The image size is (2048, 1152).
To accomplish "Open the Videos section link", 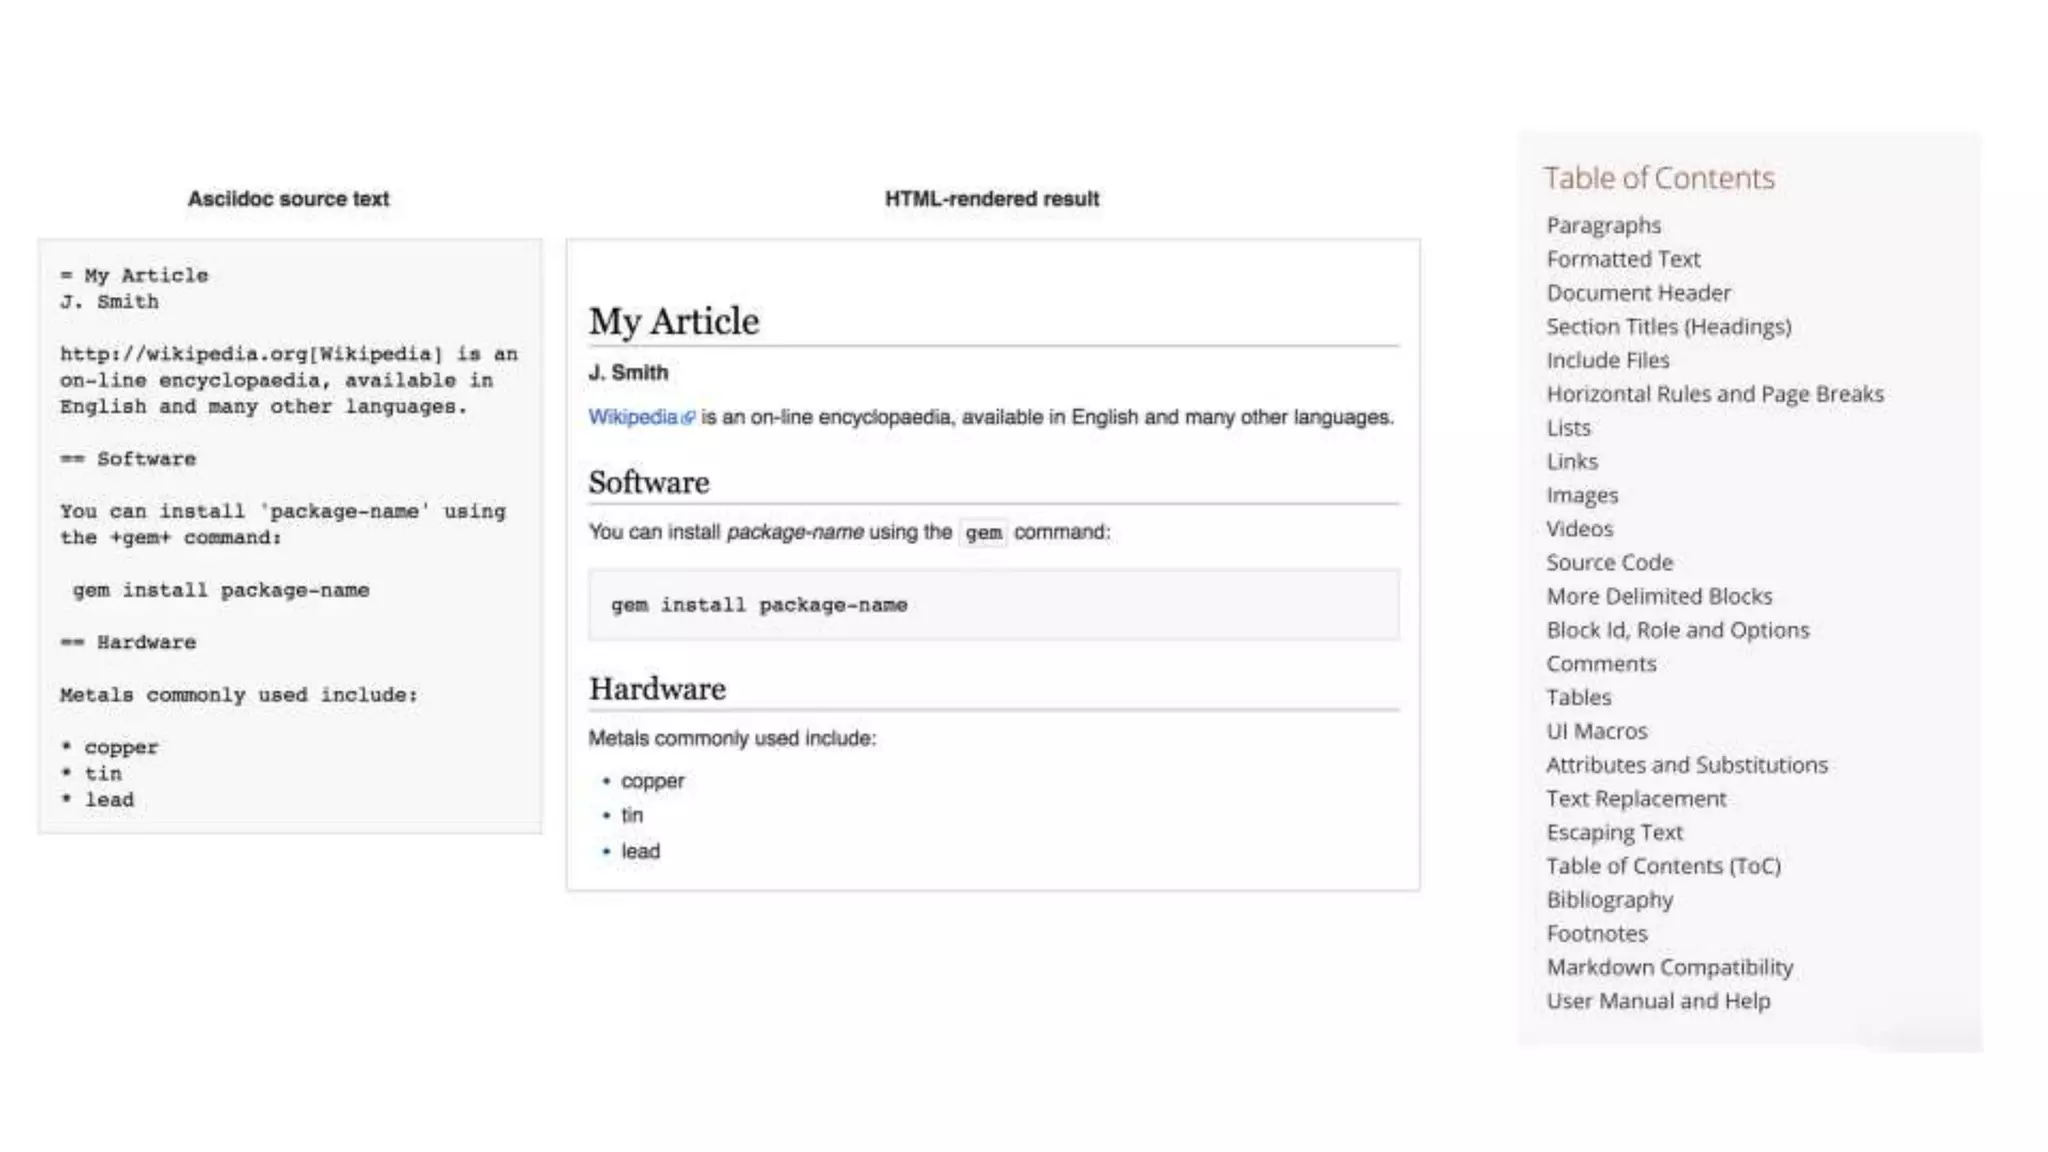I will point(1579,529).
